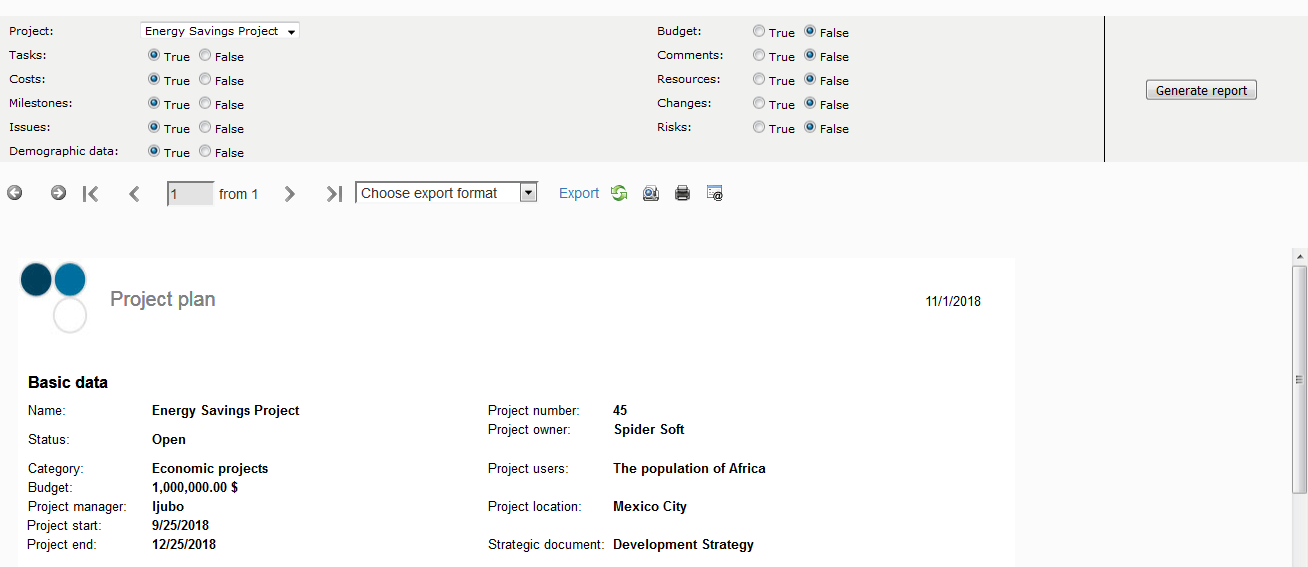Open the Choose export format dropdown

tap(447, 193)
